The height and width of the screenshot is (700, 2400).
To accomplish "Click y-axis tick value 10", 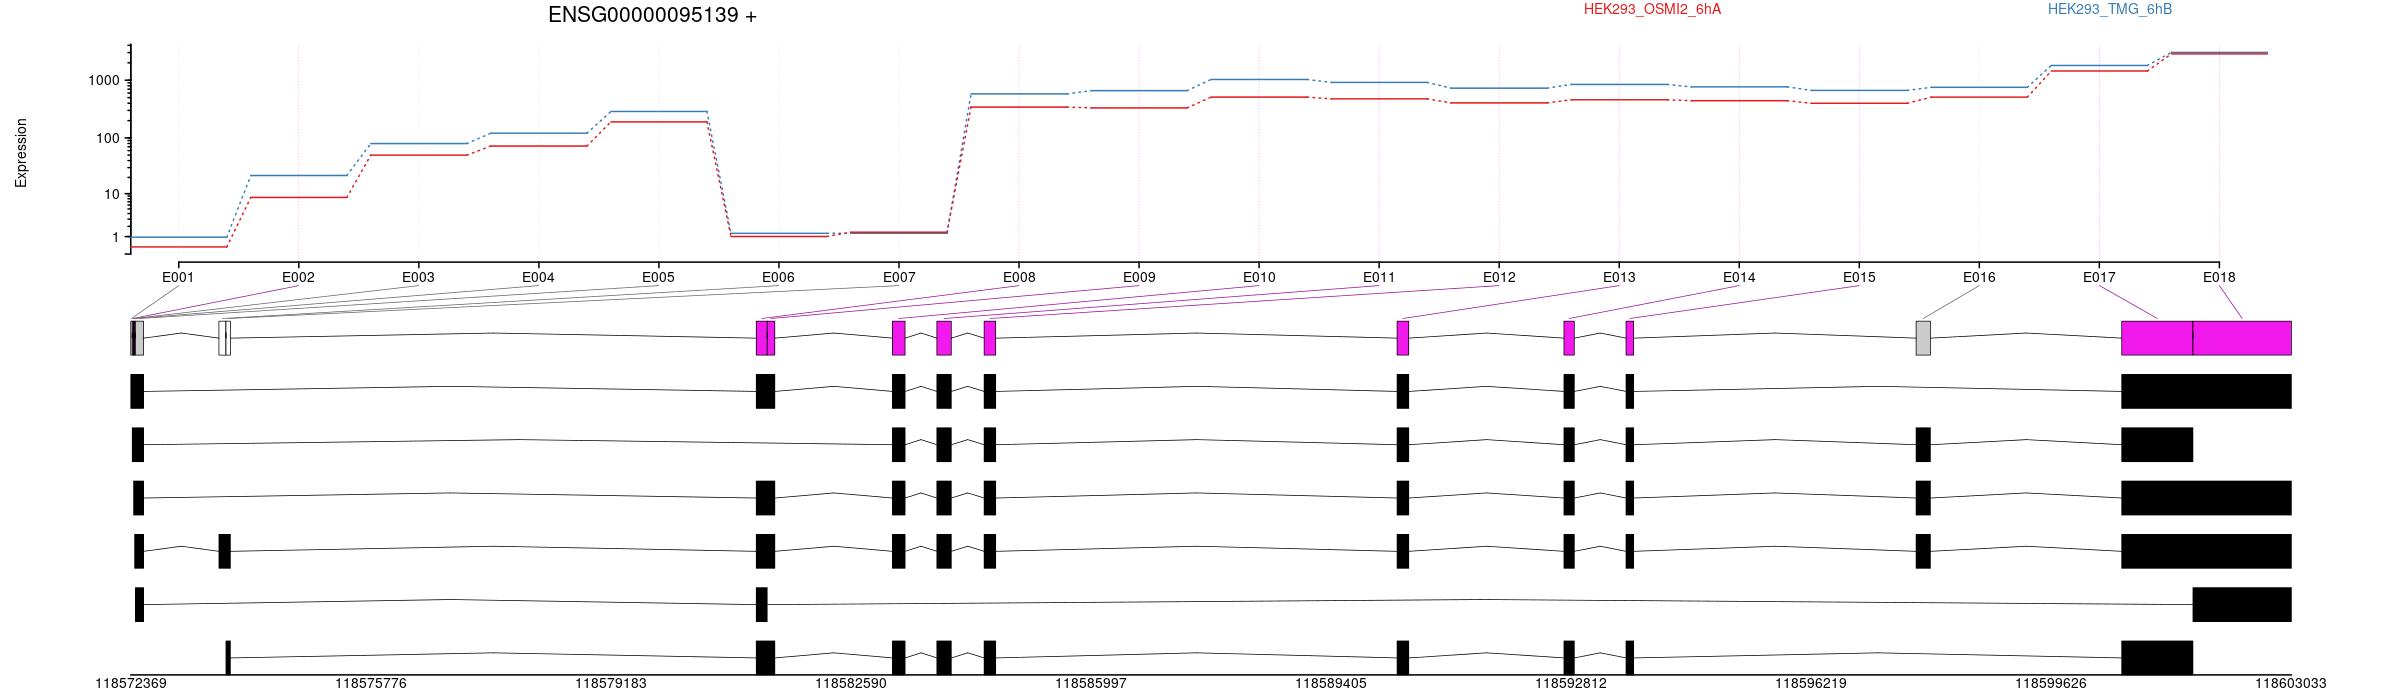I will click(x=113, y=194).
